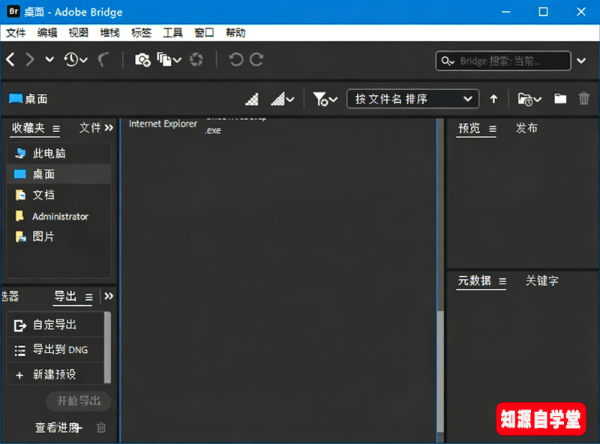The width and height of the screenshot is (600, 444).
Task: Switch to the 关键字 tab
Action: coord(542,281)
